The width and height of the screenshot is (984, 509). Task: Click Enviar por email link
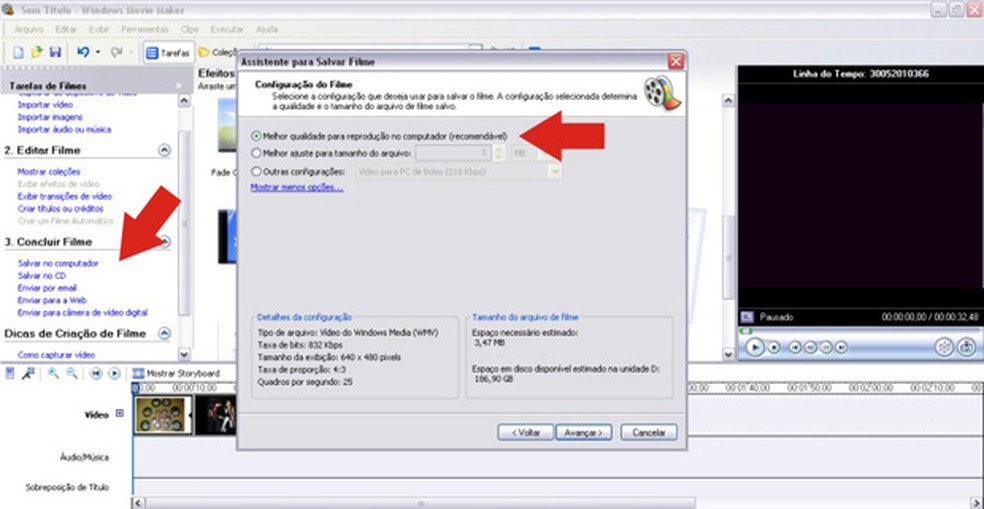(47, 288)
